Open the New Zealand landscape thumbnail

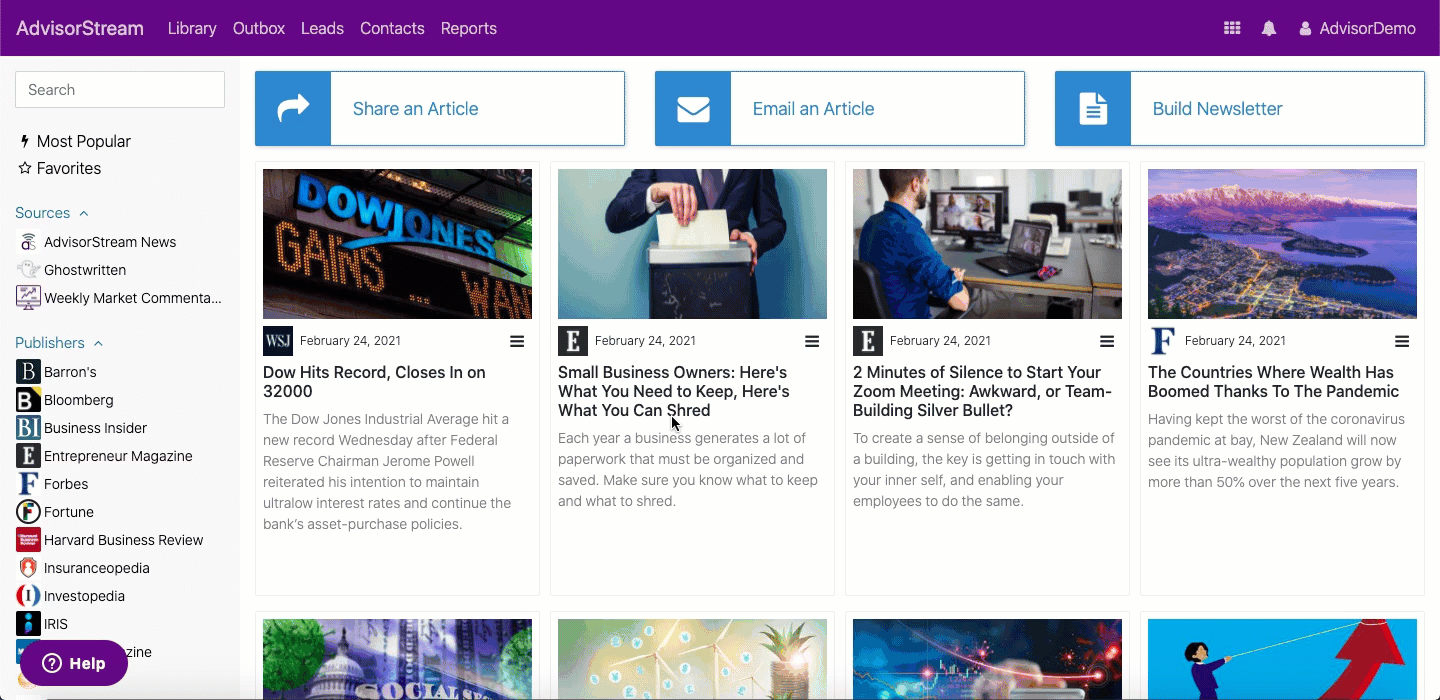(1282, 244)
